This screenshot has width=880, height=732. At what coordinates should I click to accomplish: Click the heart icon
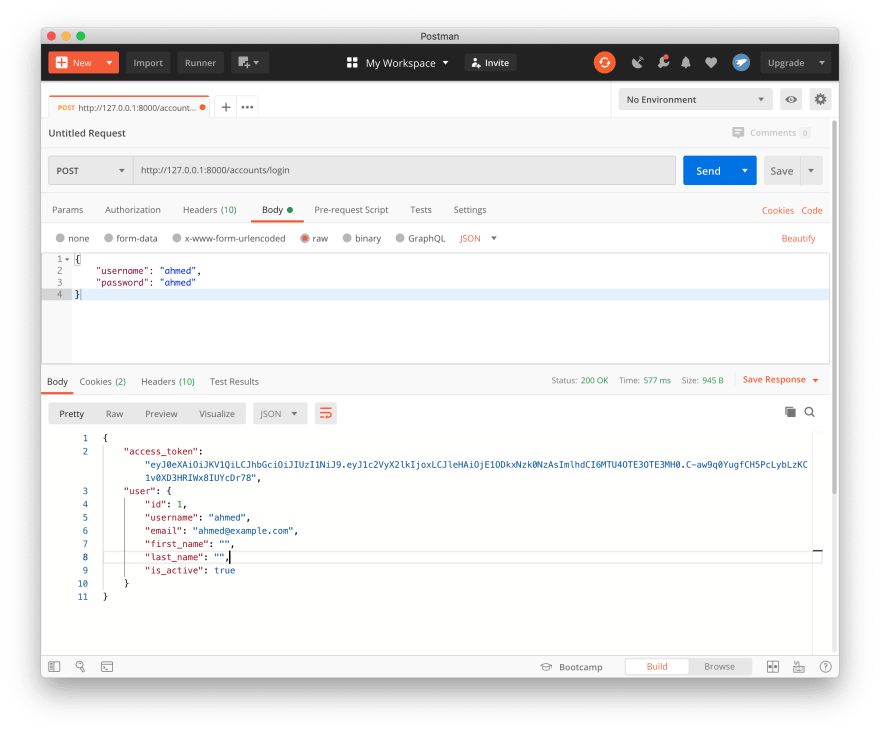click(711, 62)
